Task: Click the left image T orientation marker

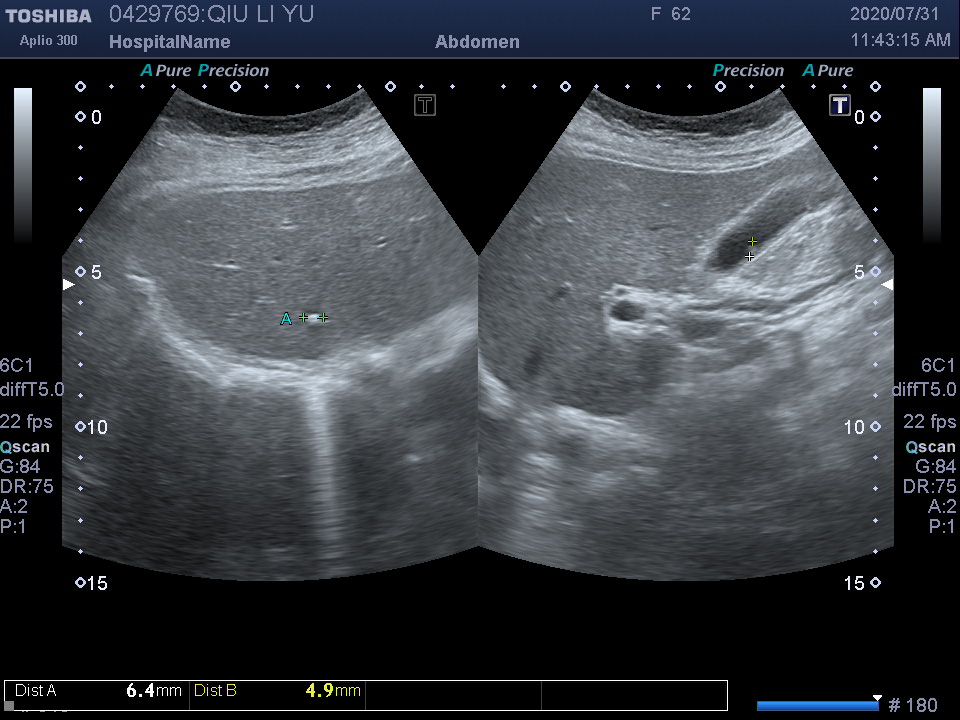Action: point(425,105)
